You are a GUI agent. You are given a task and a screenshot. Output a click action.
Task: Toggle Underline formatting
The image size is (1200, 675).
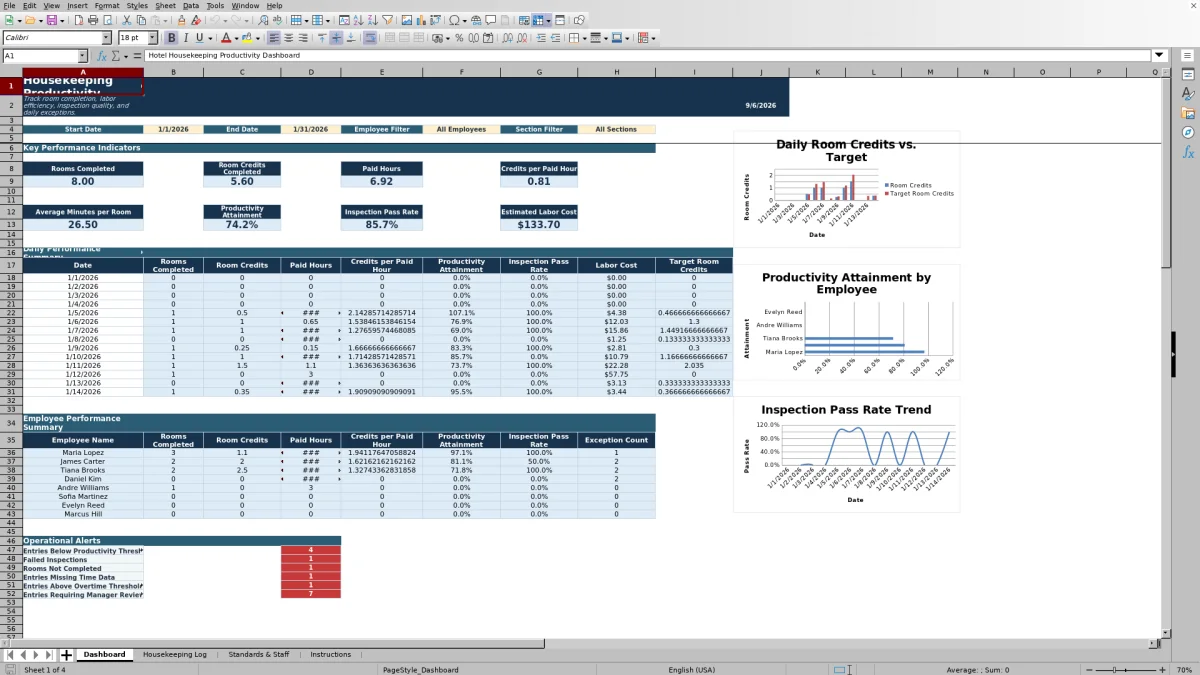[x=199, y=38]
